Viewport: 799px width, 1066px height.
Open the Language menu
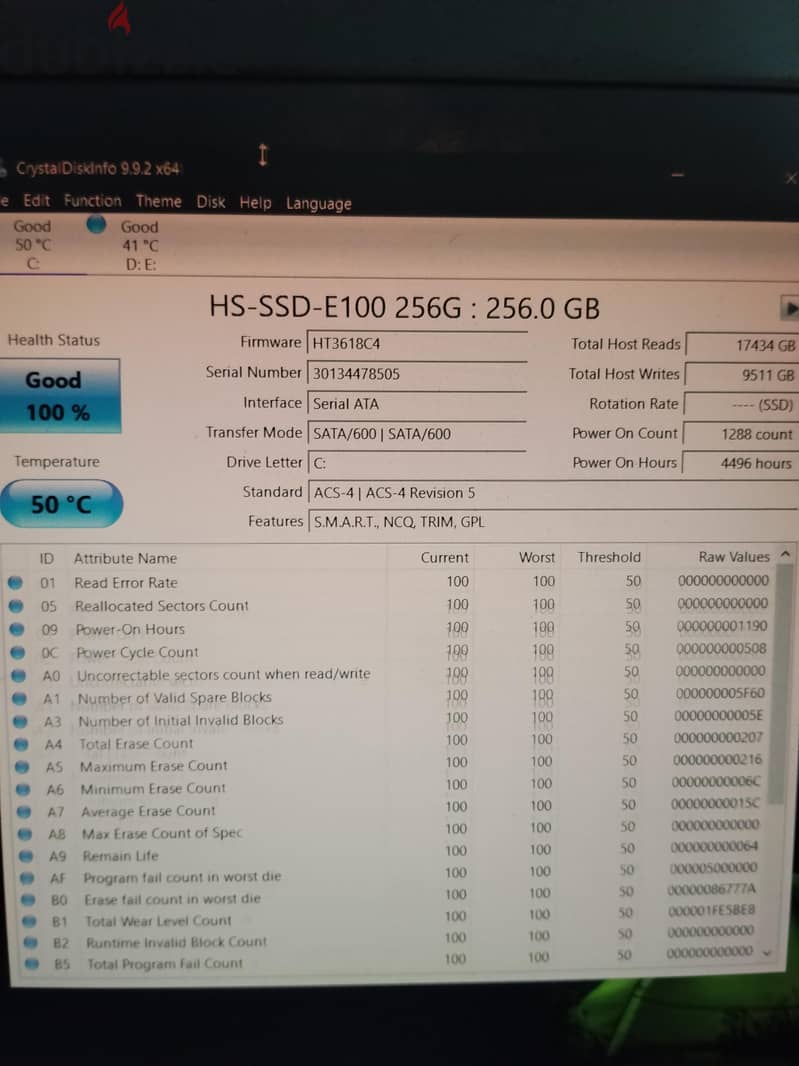click(x=318, y=203)
